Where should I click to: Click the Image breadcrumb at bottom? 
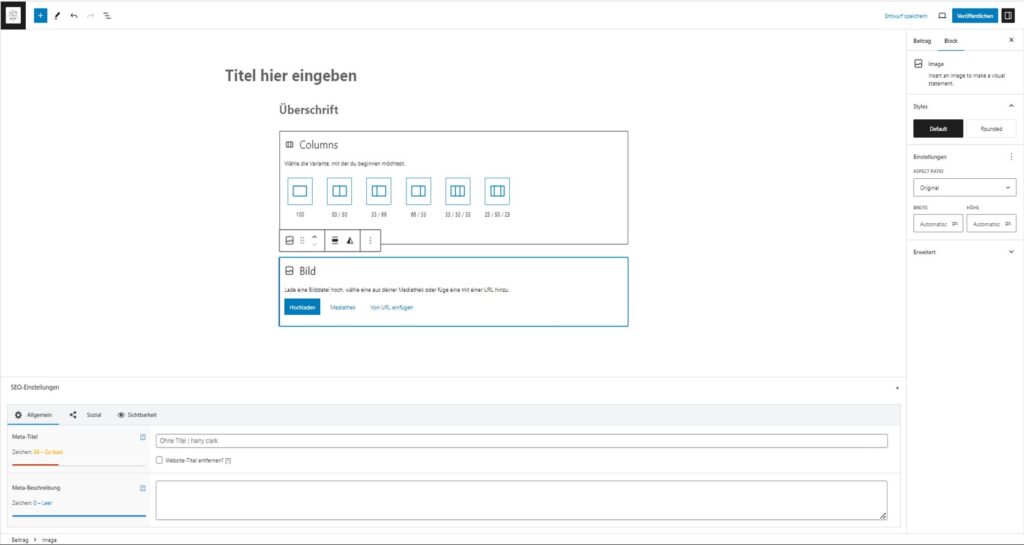(x=50, y=540)
